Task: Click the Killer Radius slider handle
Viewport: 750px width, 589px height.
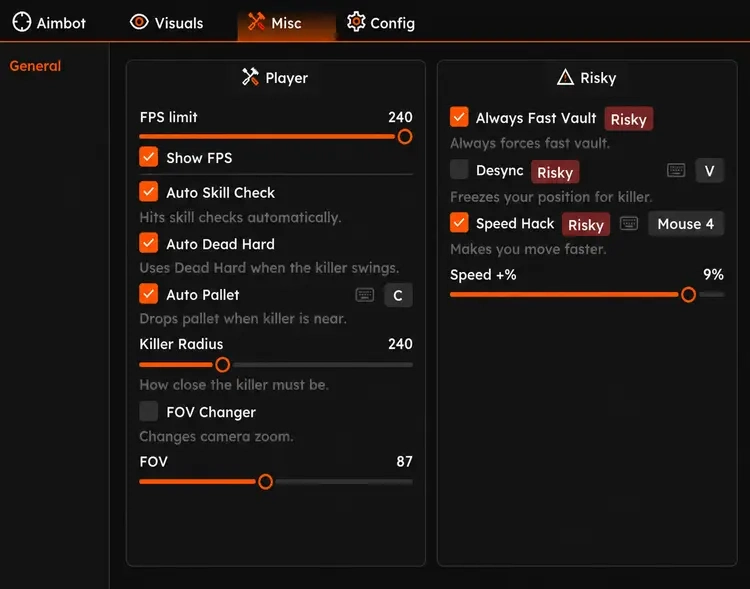Action: tap(222, 365)
